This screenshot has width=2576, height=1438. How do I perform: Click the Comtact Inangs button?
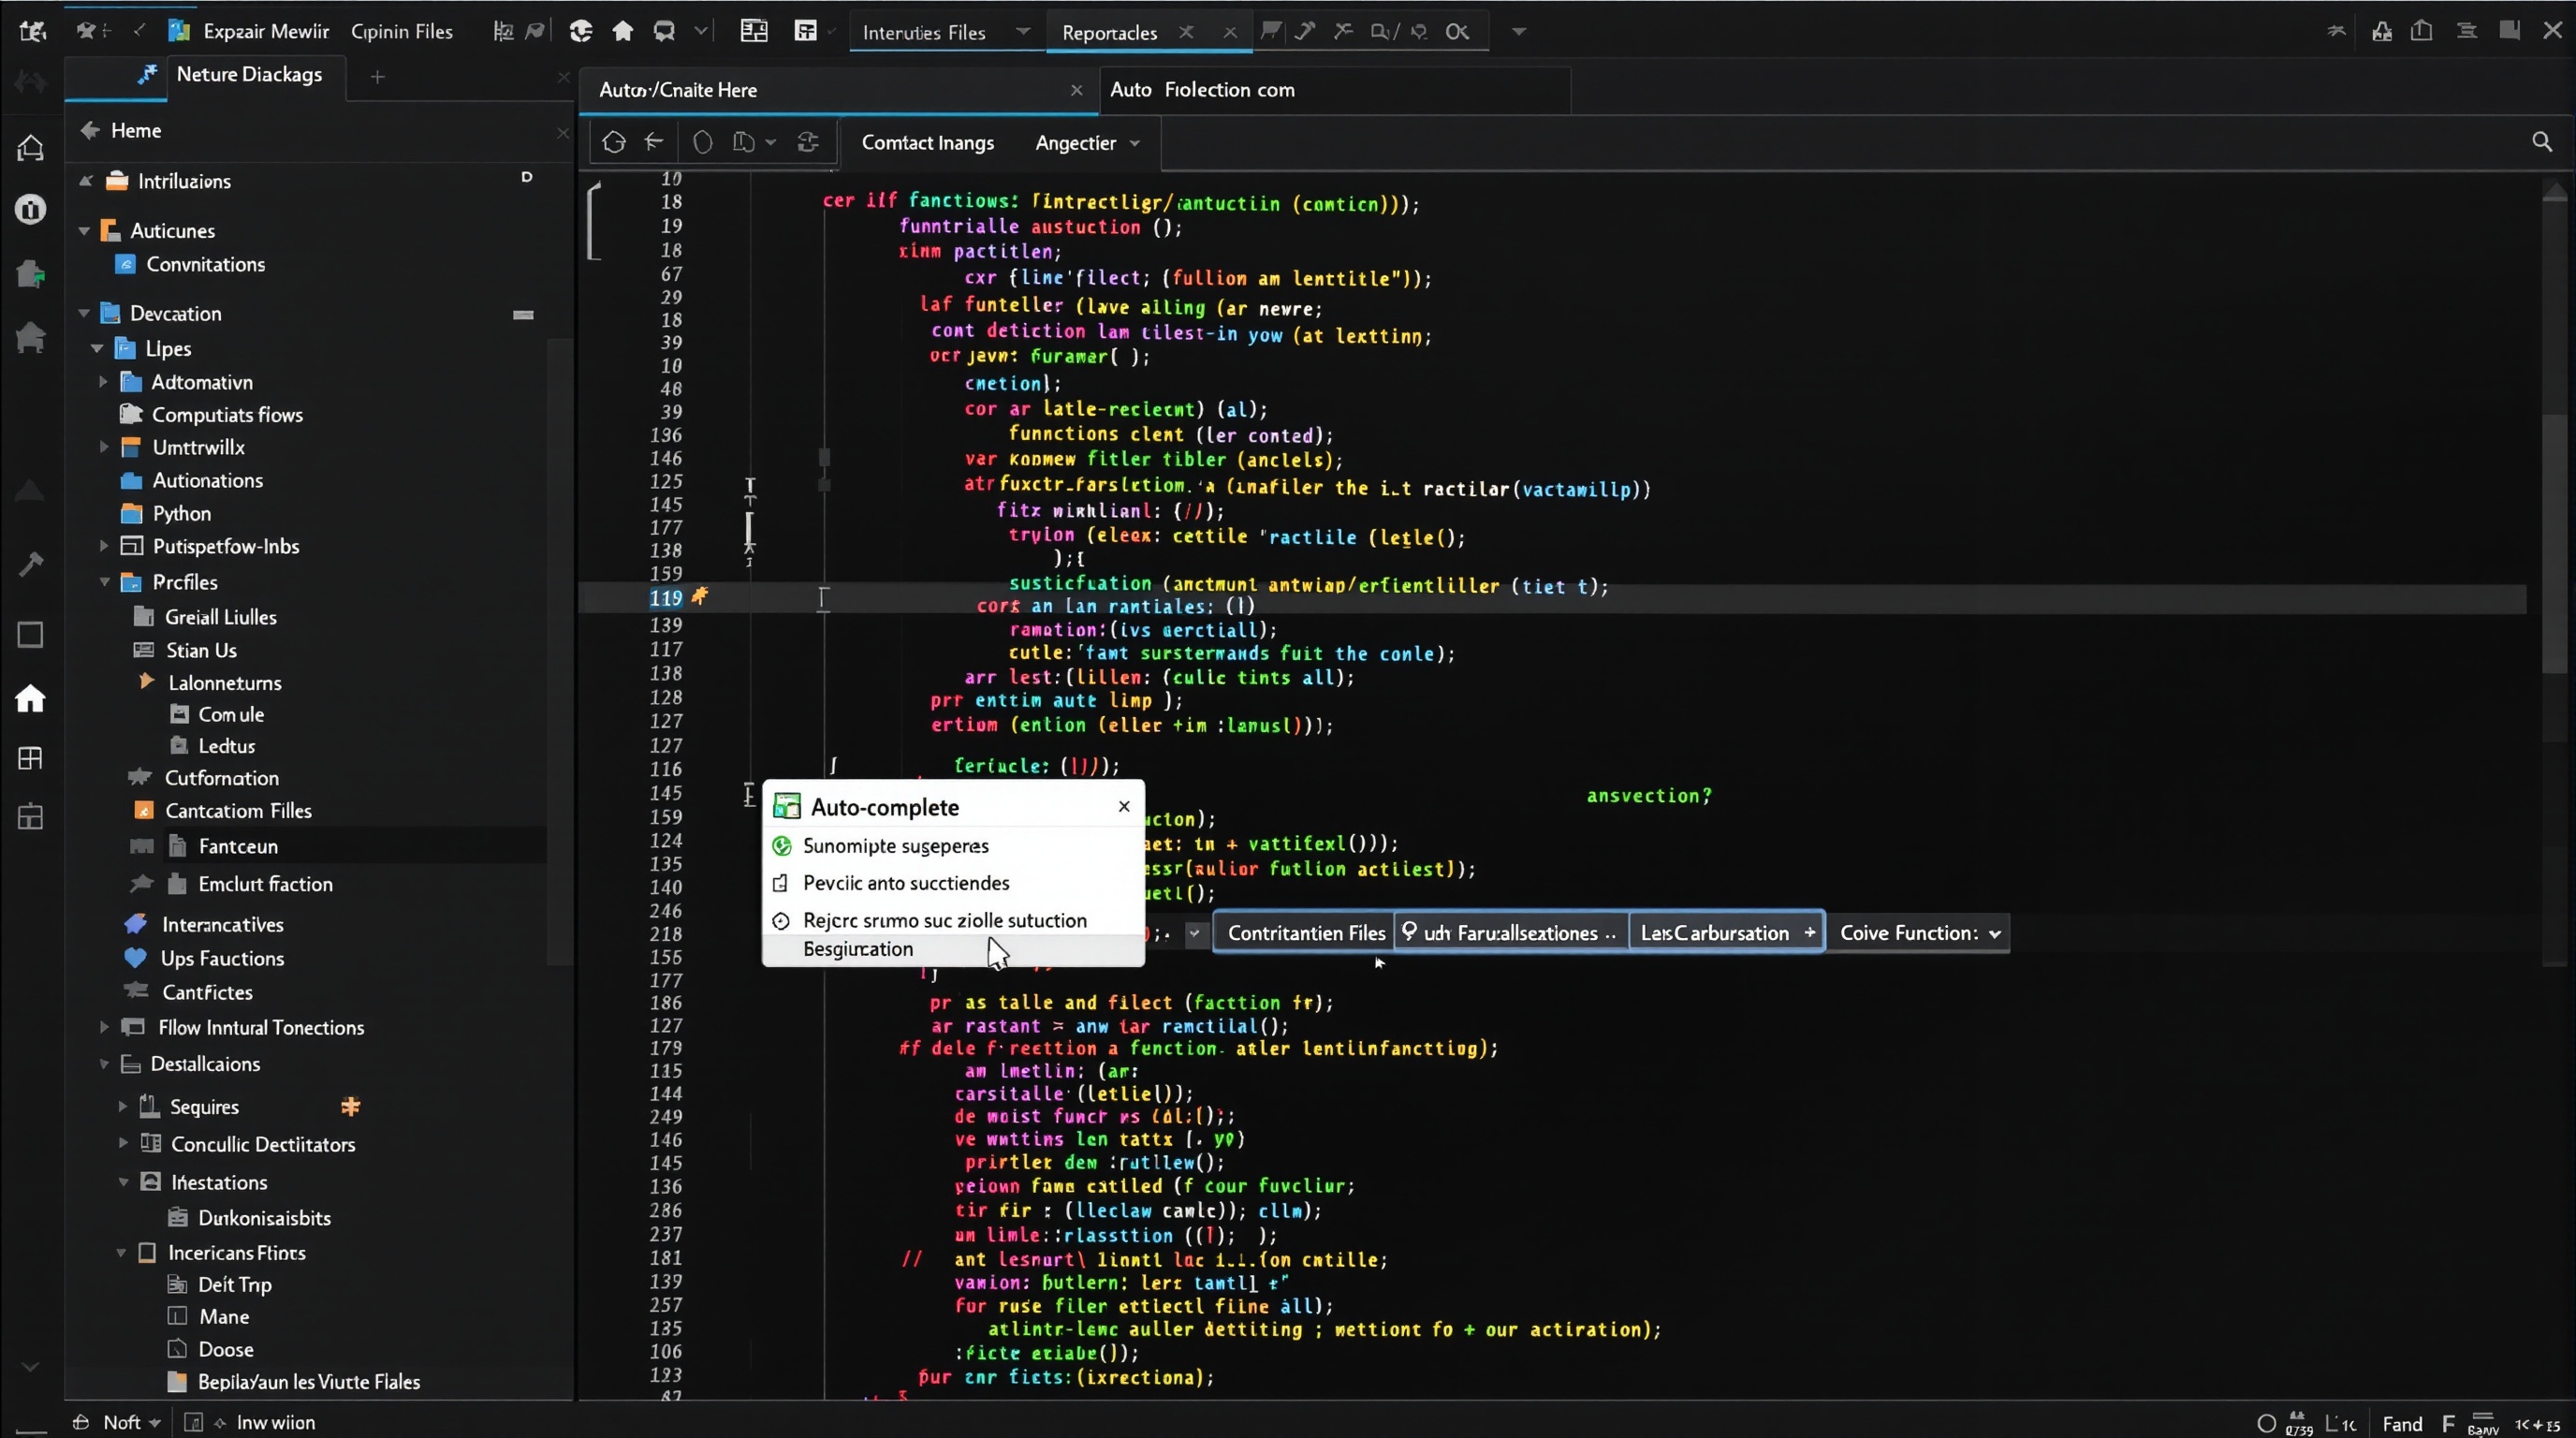click(x=928, y=143)
